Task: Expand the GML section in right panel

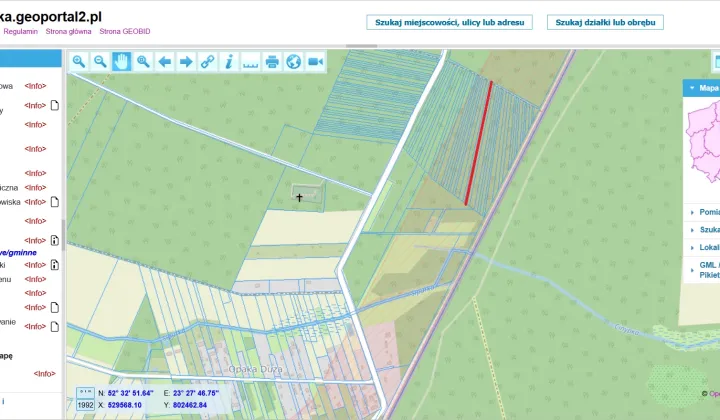Action: click(704, 266)
